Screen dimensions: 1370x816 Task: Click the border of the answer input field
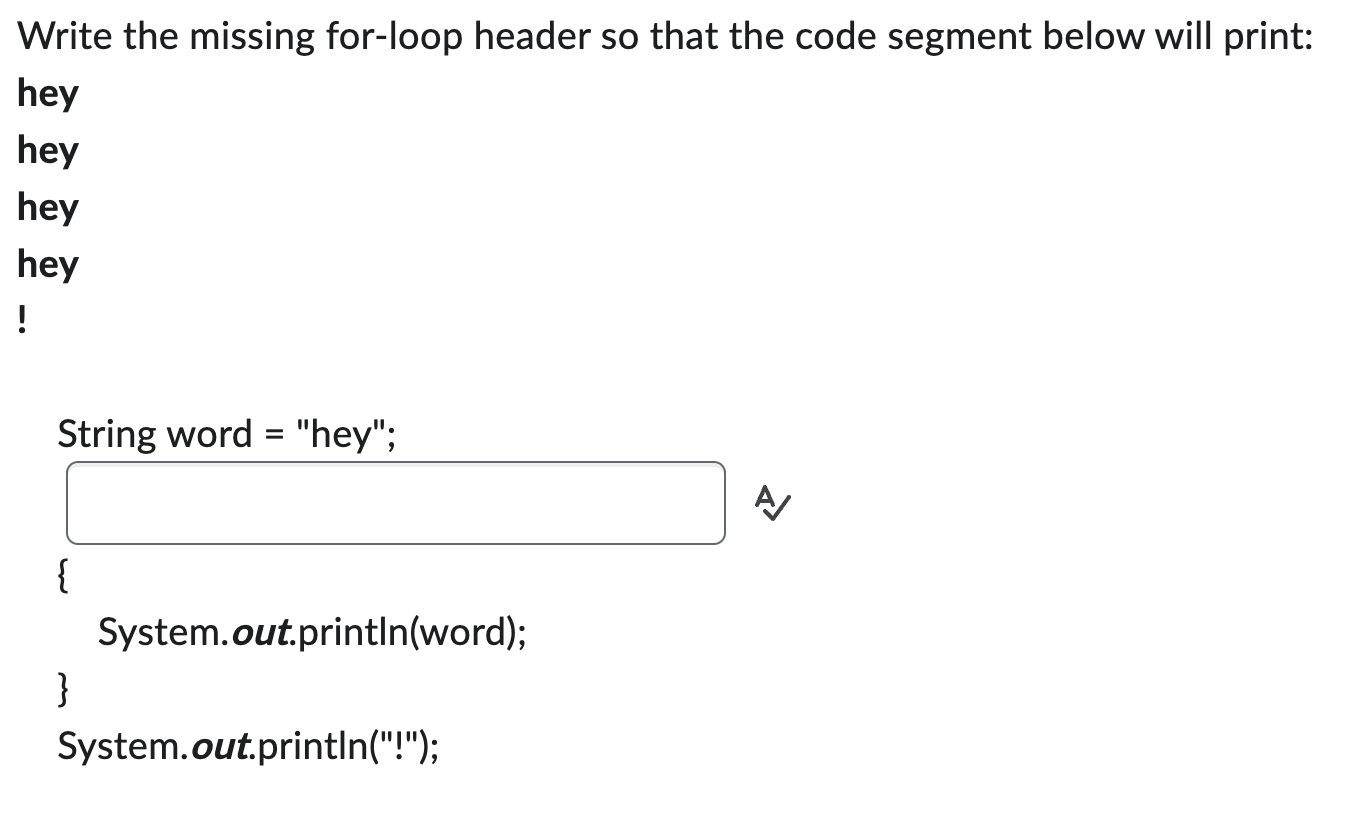tap(395, 463)
